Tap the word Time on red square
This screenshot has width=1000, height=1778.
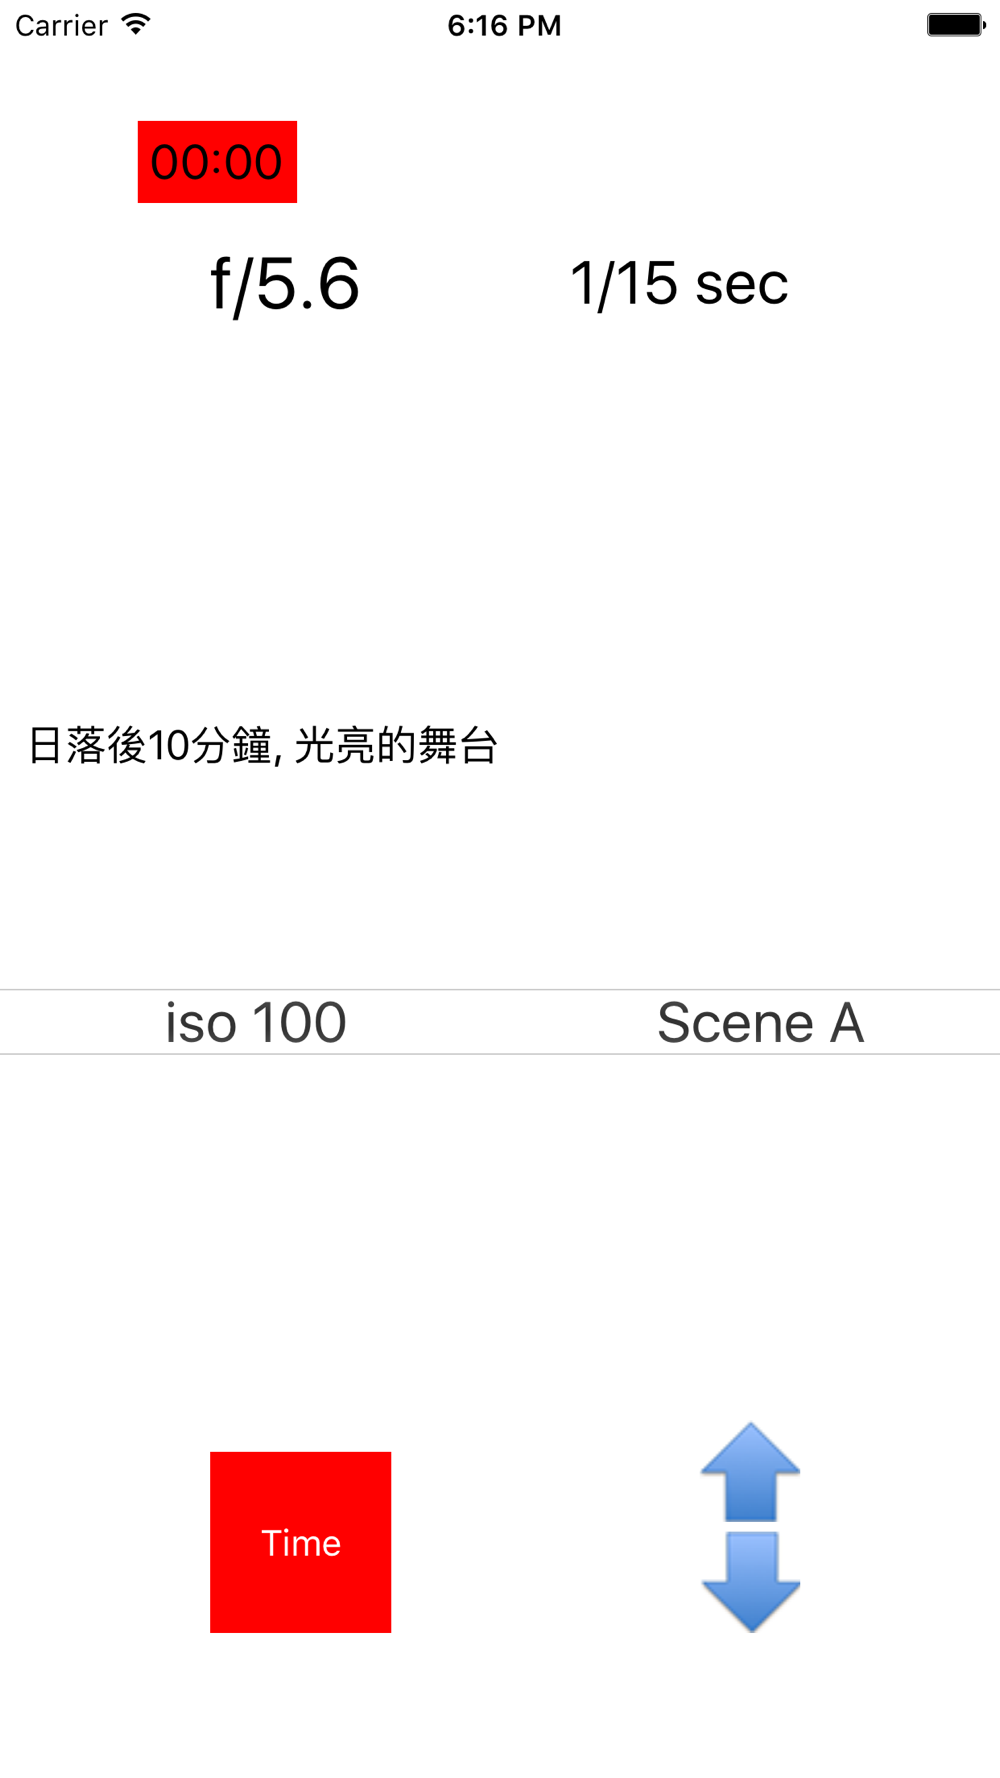pyautogui.click(x=301, y=1543)
